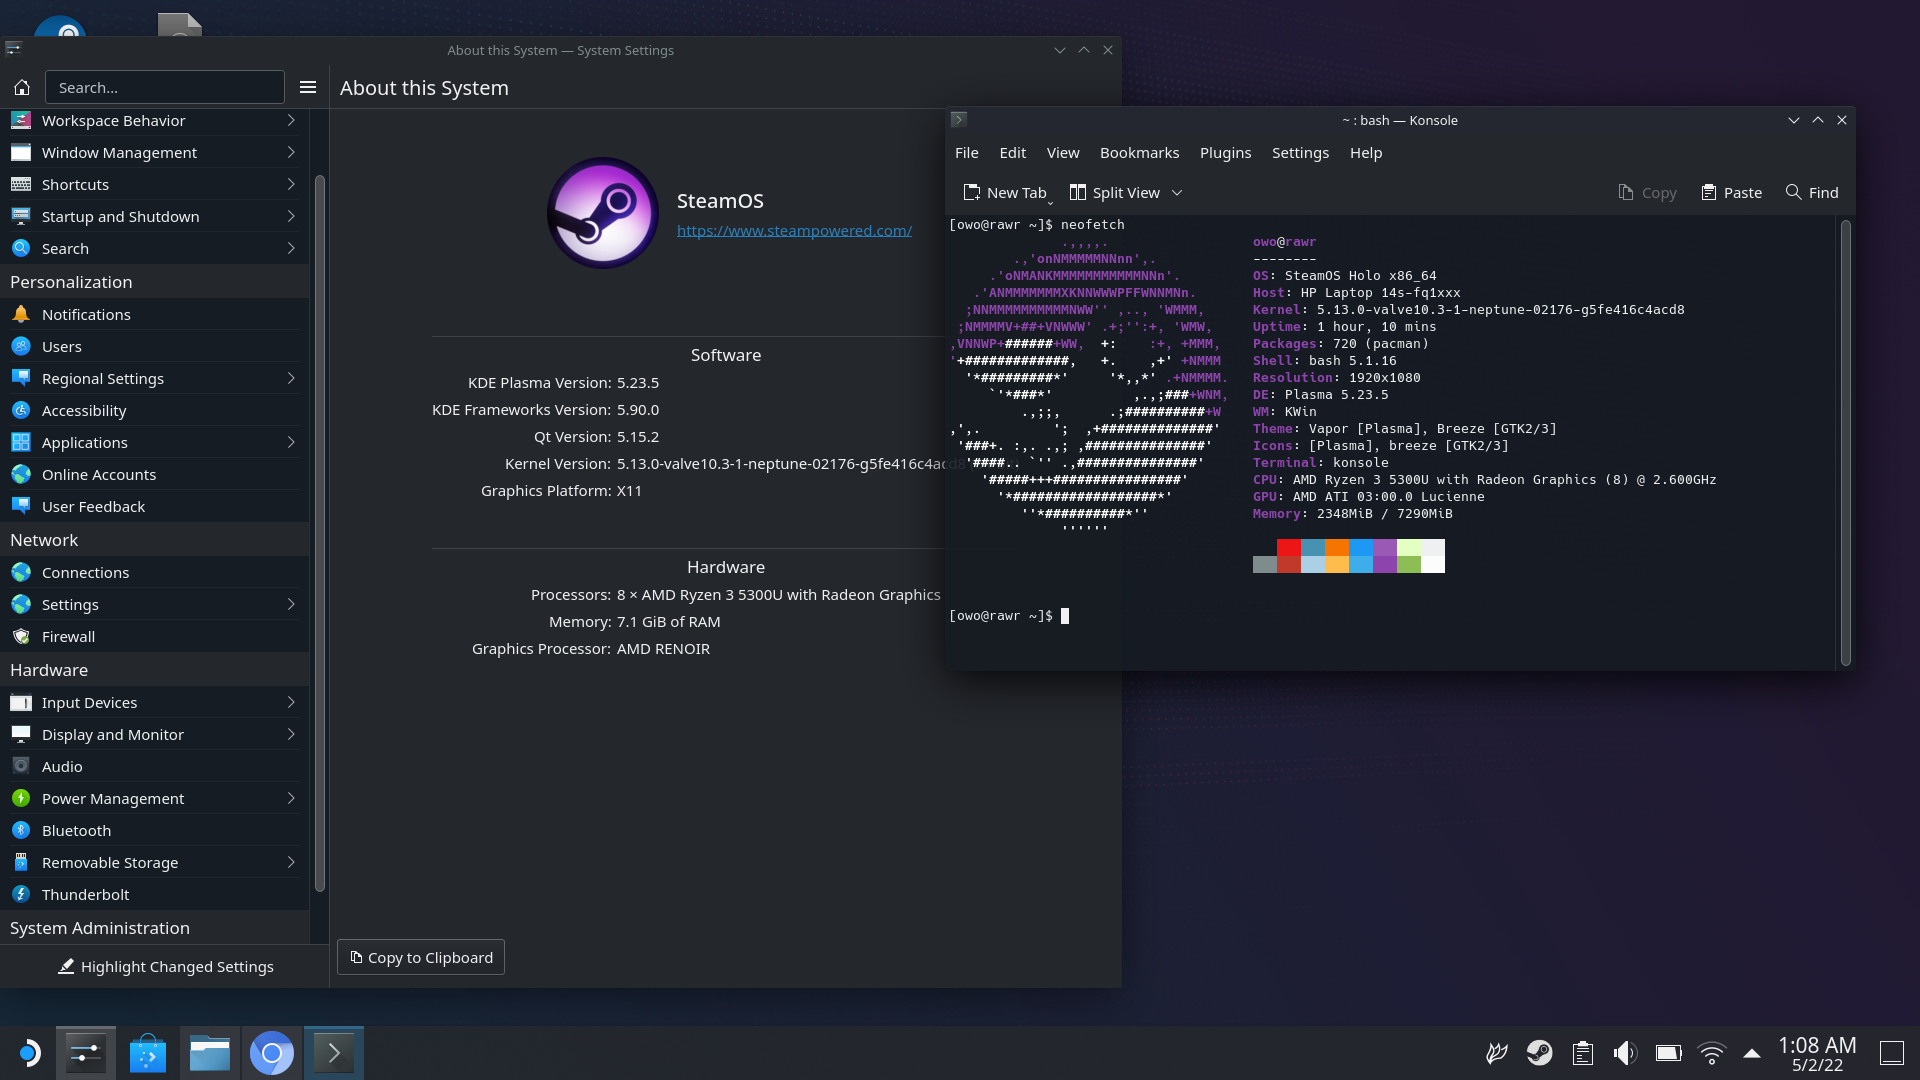Screen dimensions: 1920x1080
Task: Expand the Personalization settings section
Action: coord(70,280)
